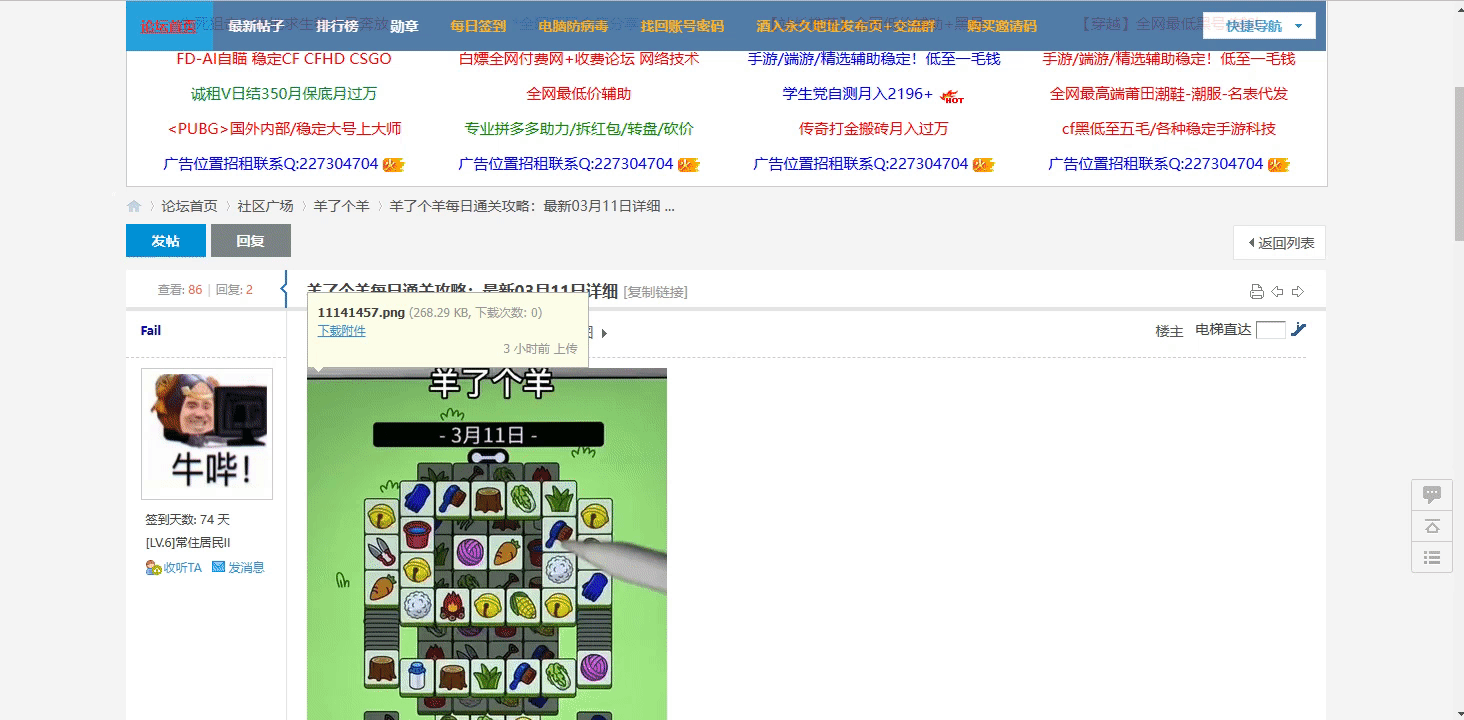Click the 收听TA follow icon link
The width and height of the screenshot is (1464, 720).
tap(174, 568)
